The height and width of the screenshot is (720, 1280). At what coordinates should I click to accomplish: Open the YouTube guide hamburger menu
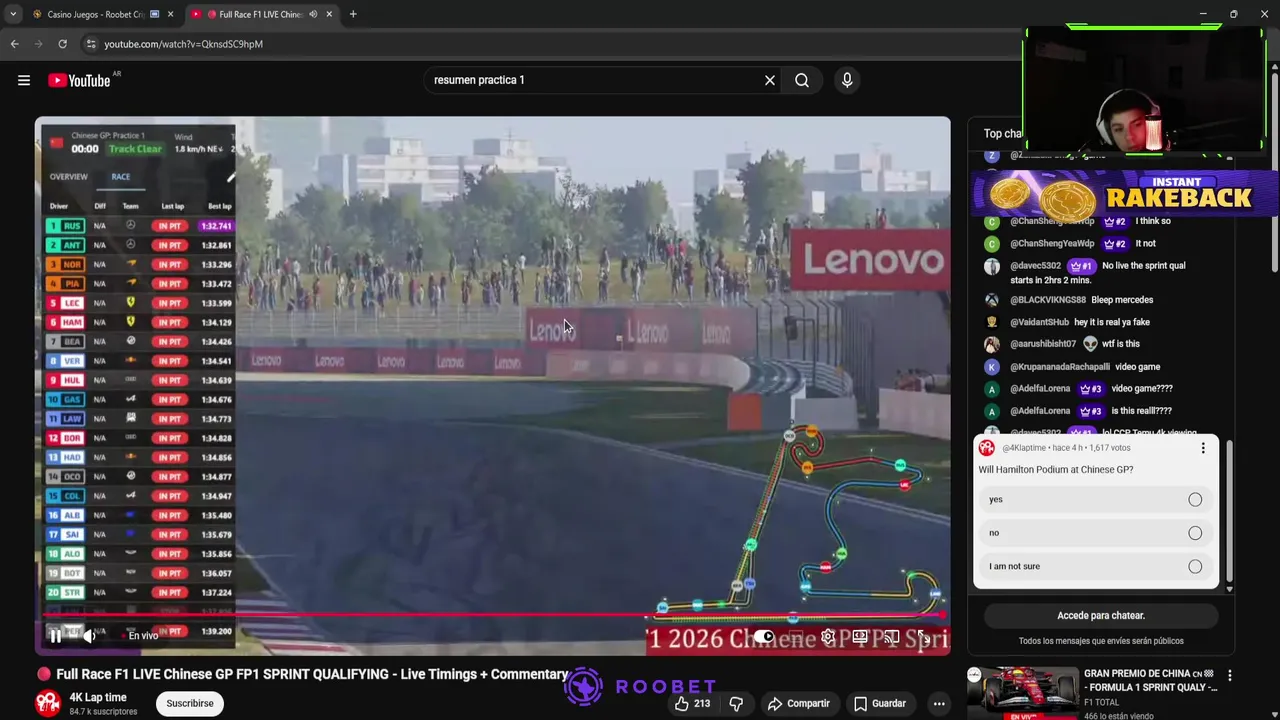[x=24, y=80]
